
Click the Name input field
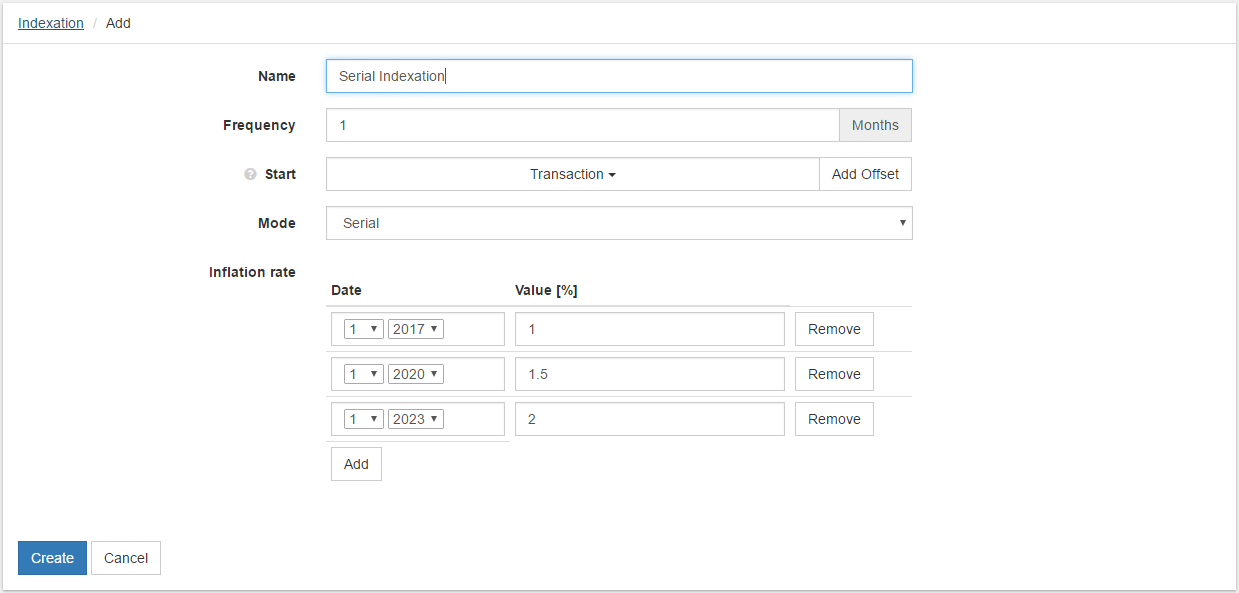click(619, 76)
